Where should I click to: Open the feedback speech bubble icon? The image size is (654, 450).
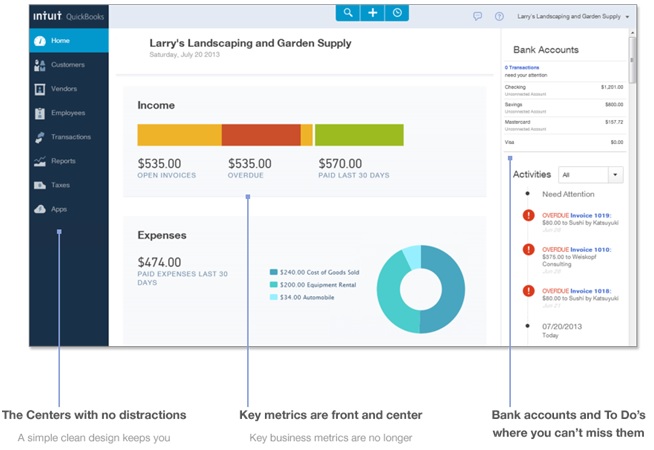coord(478,16)
